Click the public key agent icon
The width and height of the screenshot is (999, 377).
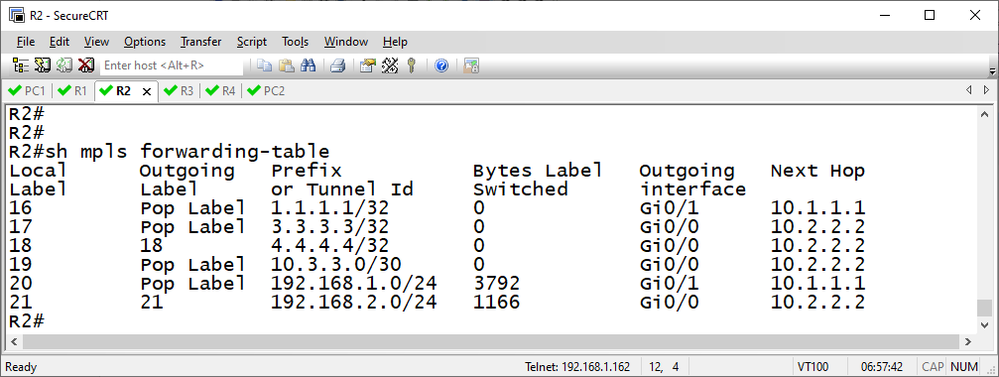tap(411, 65)
